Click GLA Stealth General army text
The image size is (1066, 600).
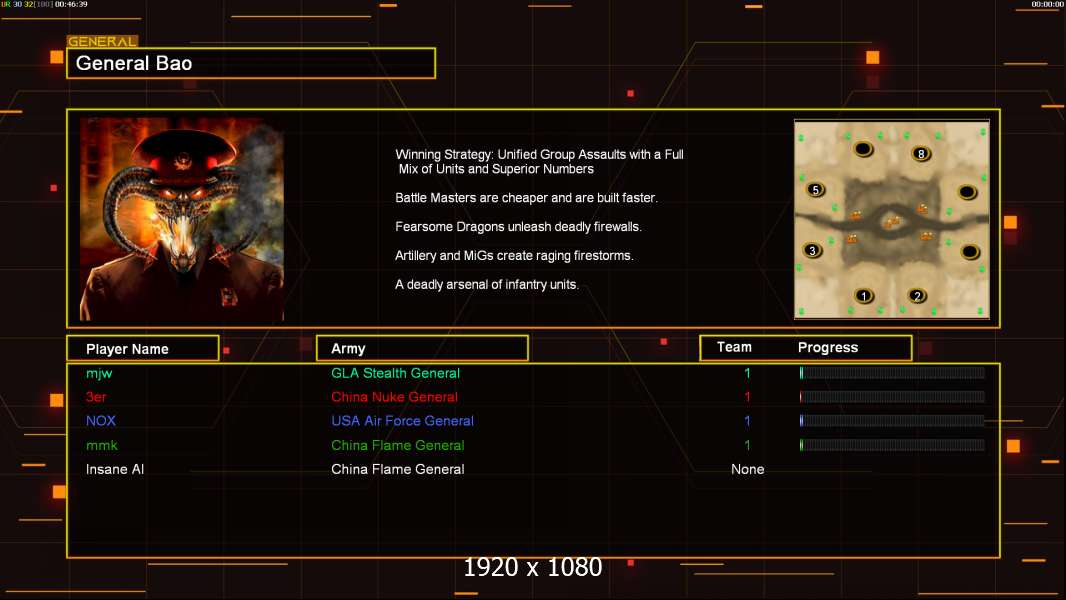[395, 373]
